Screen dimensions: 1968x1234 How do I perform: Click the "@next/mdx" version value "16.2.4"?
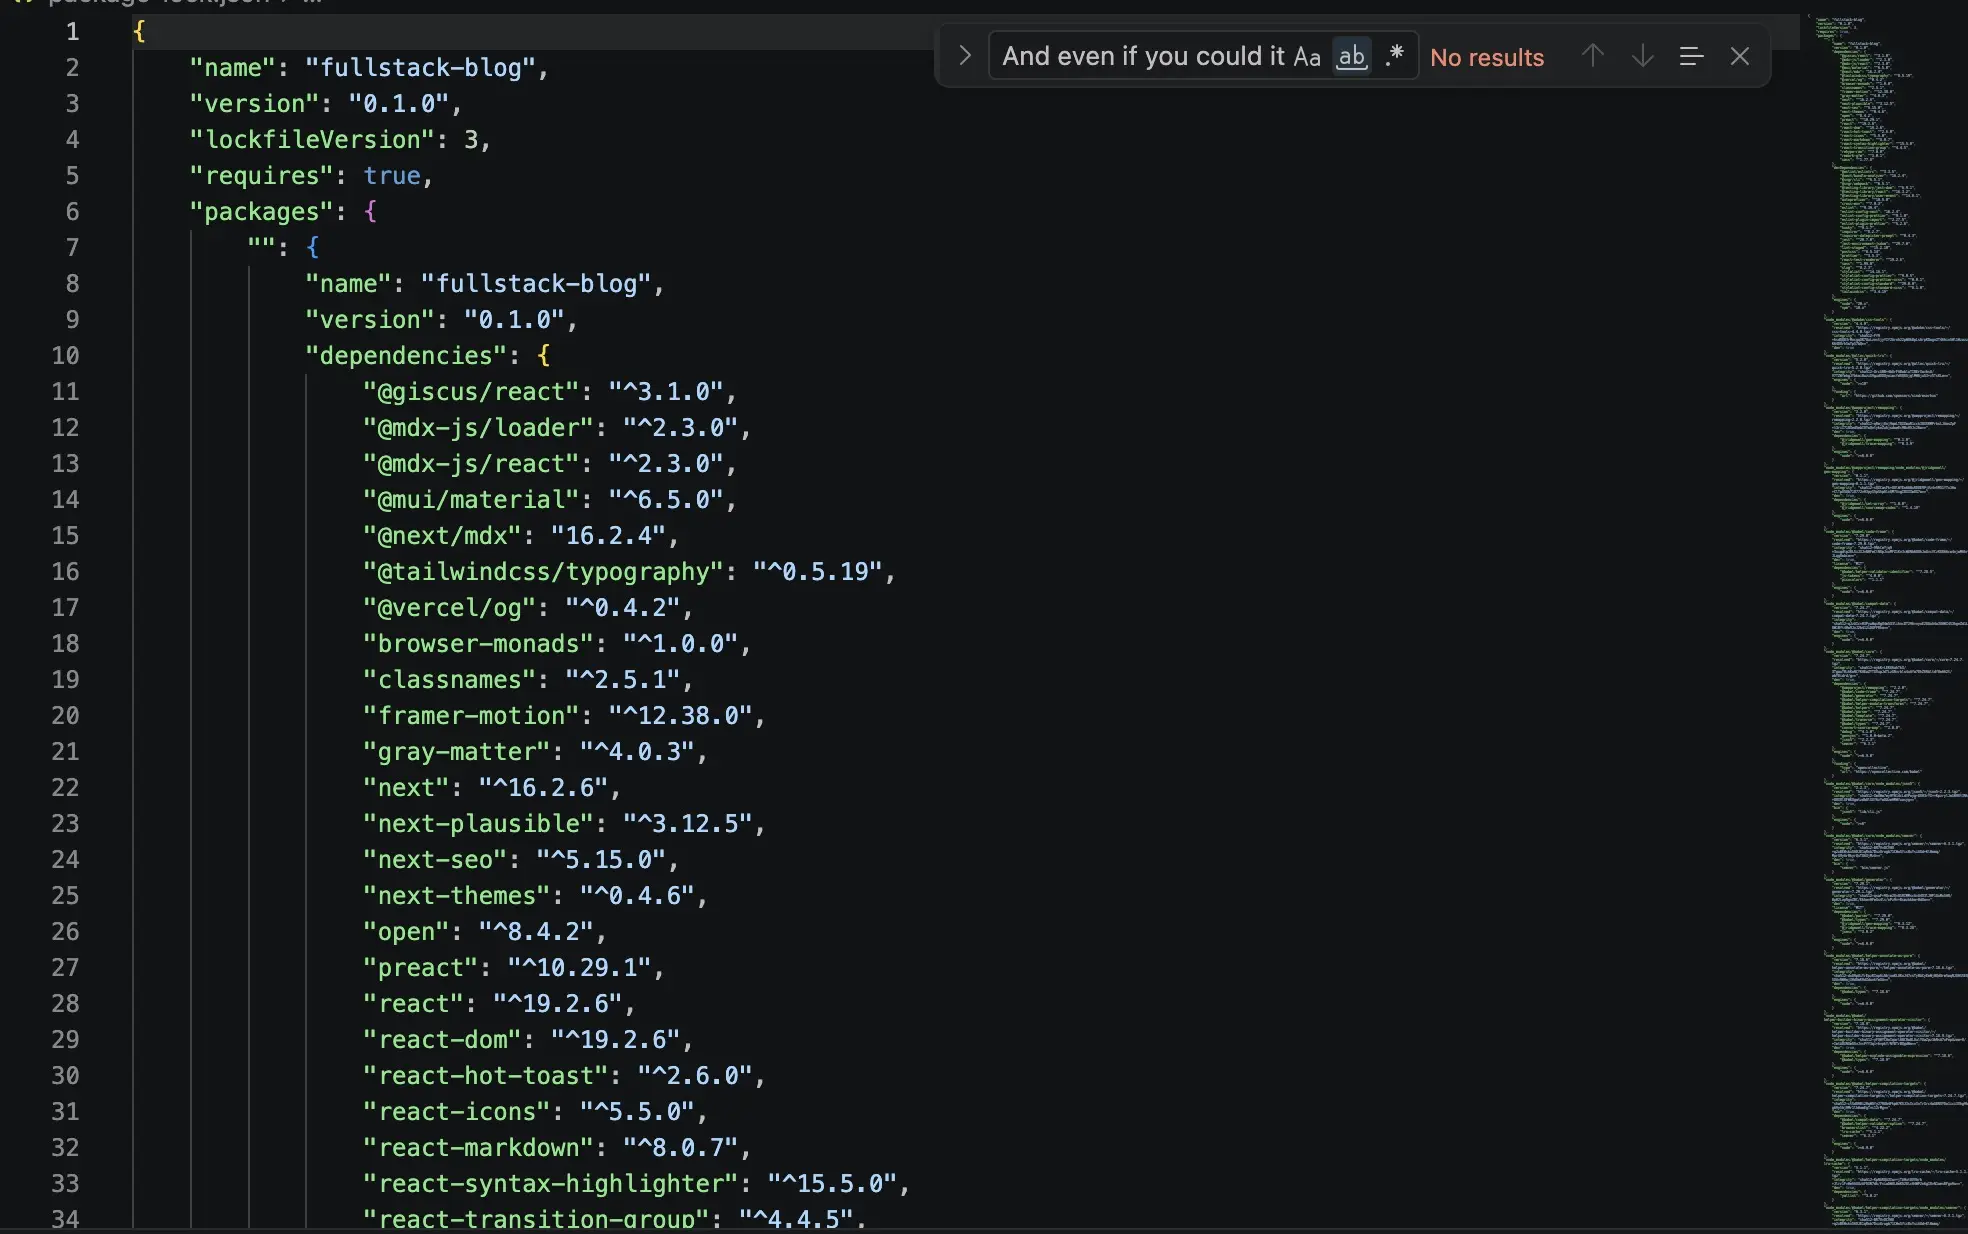tap(608, 535)
